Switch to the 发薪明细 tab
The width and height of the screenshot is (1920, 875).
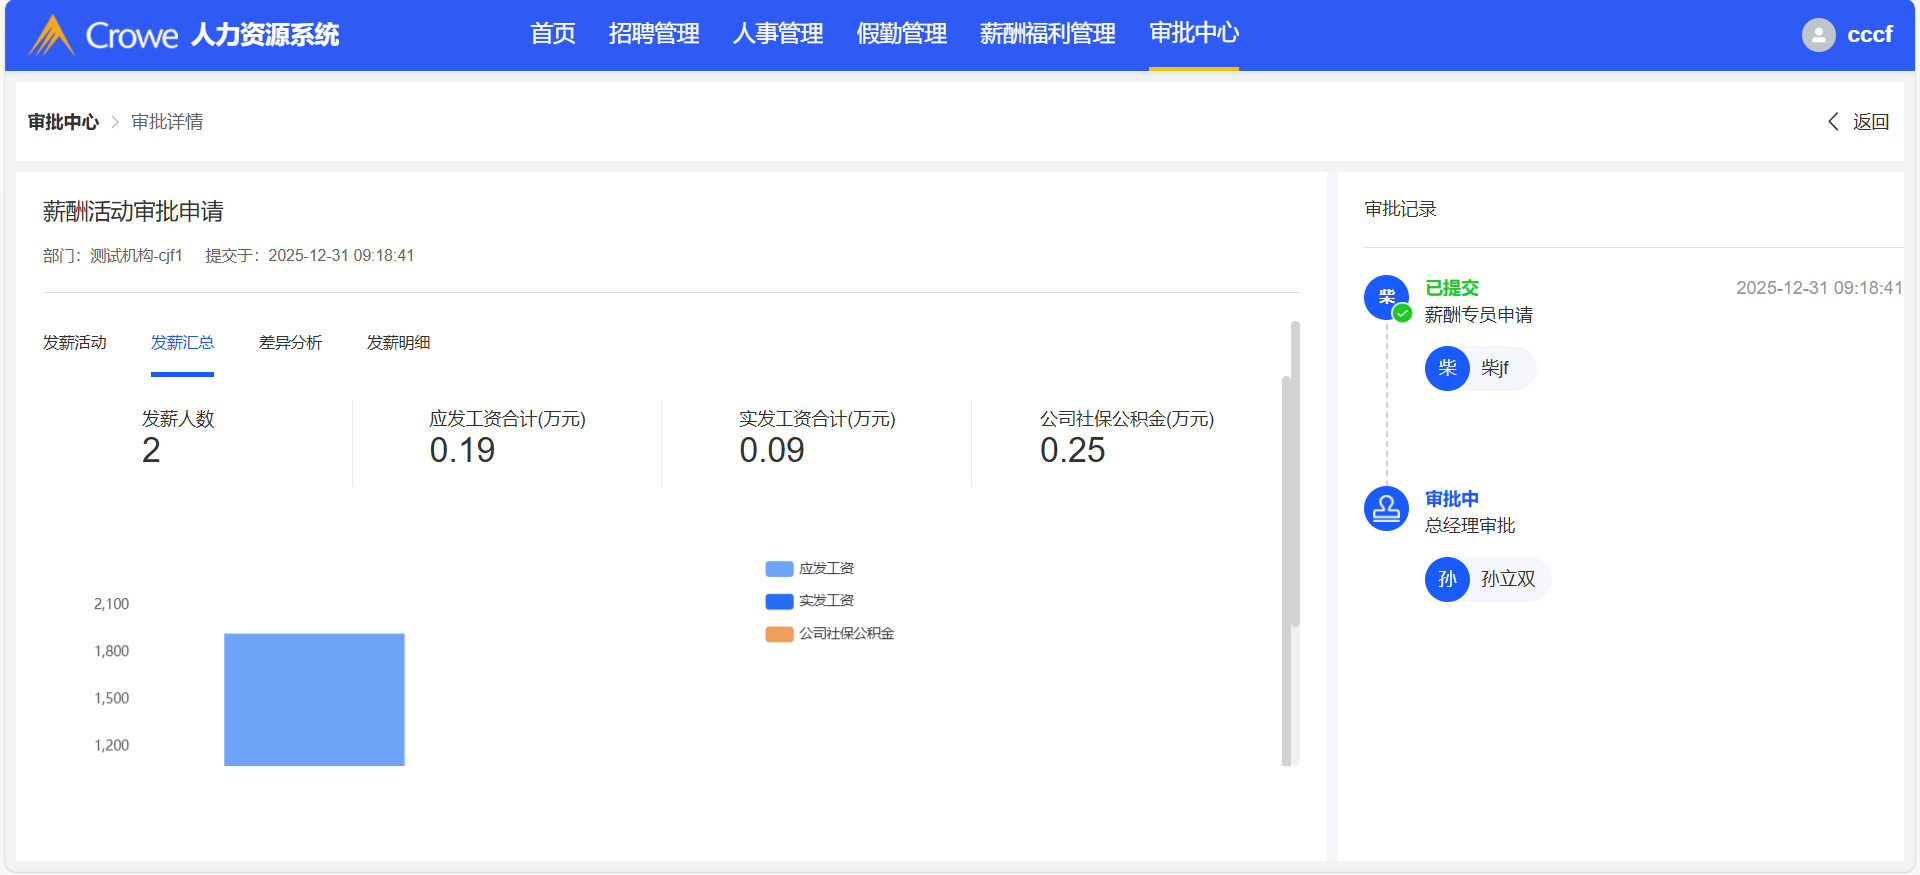coord(398,343)
